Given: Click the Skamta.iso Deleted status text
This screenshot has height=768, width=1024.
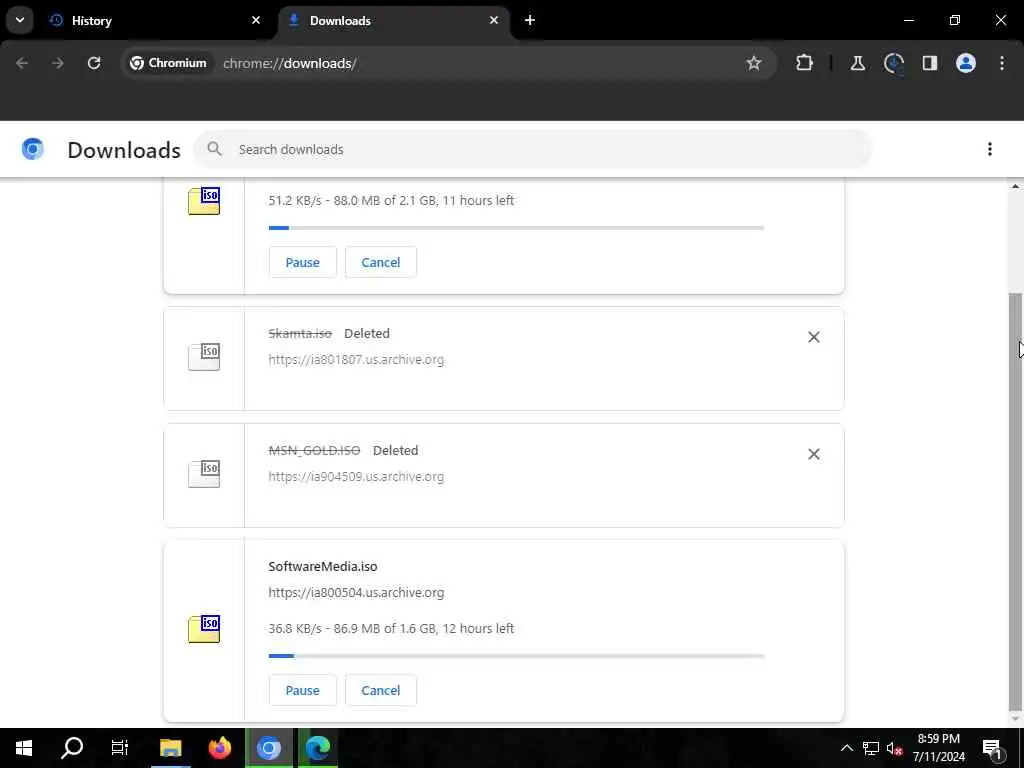Looking at the screenshot, I should 366,334.
